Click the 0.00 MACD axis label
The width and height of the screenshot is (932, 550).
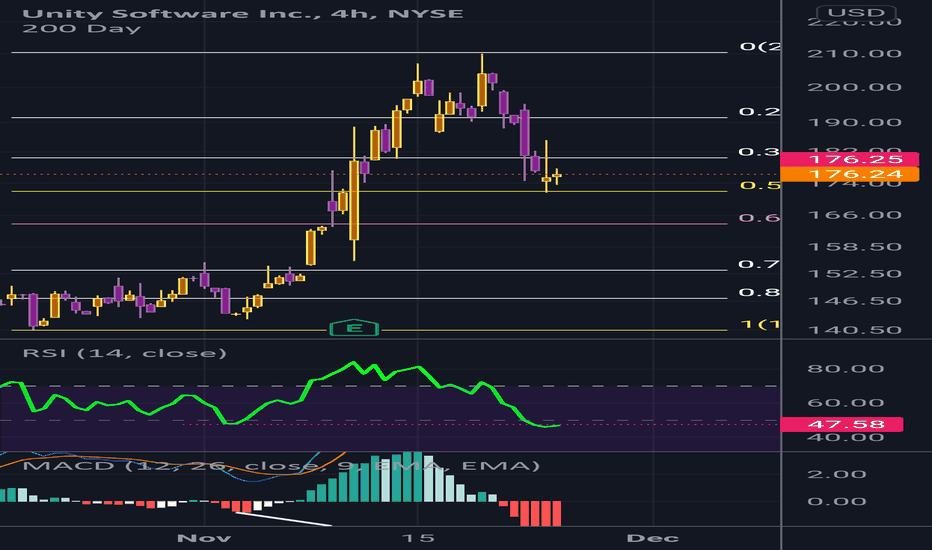tap(836, 502)
